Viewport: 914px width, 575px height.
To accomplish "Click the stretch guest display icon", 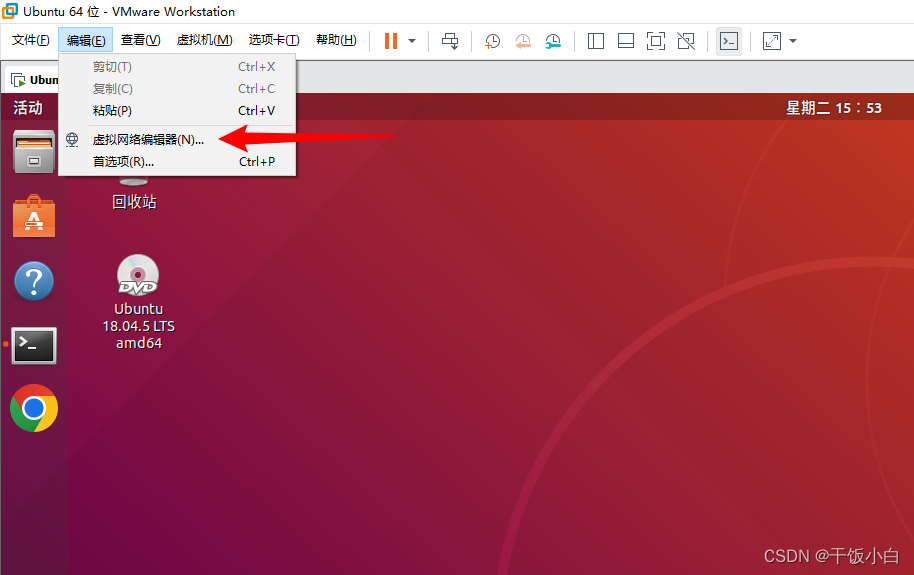I will pyautogui.click(x=772, y=41).
